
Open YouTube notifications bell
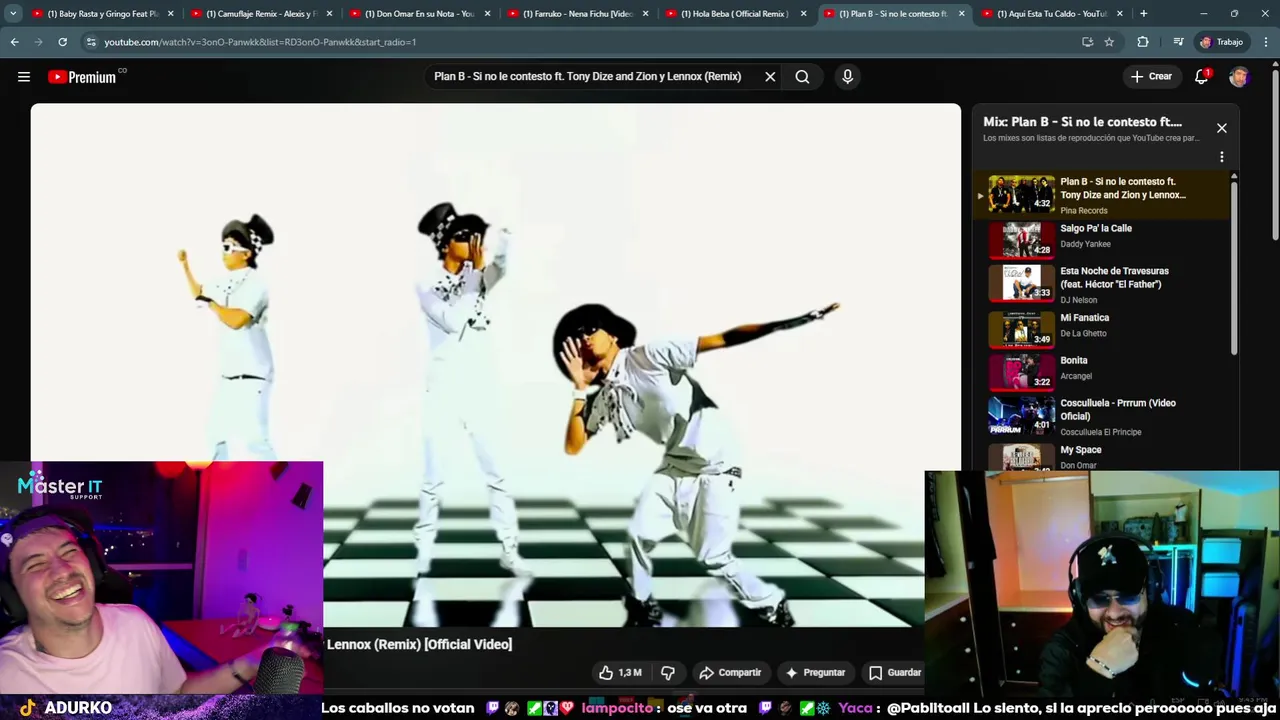pyautogui.click(x=1202, y=77)
